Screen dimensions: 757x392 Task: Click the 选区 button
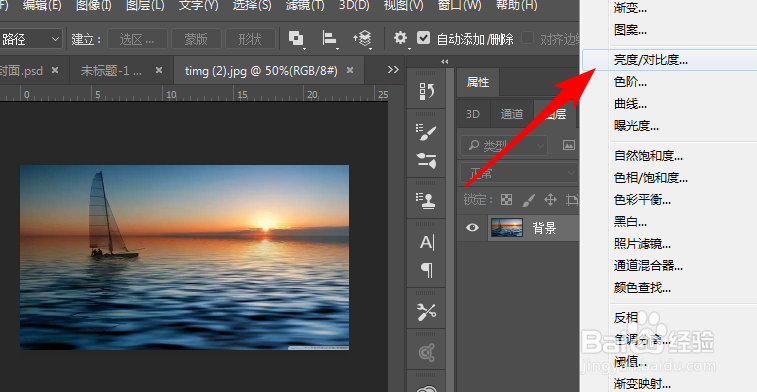[x=137, y=39]
